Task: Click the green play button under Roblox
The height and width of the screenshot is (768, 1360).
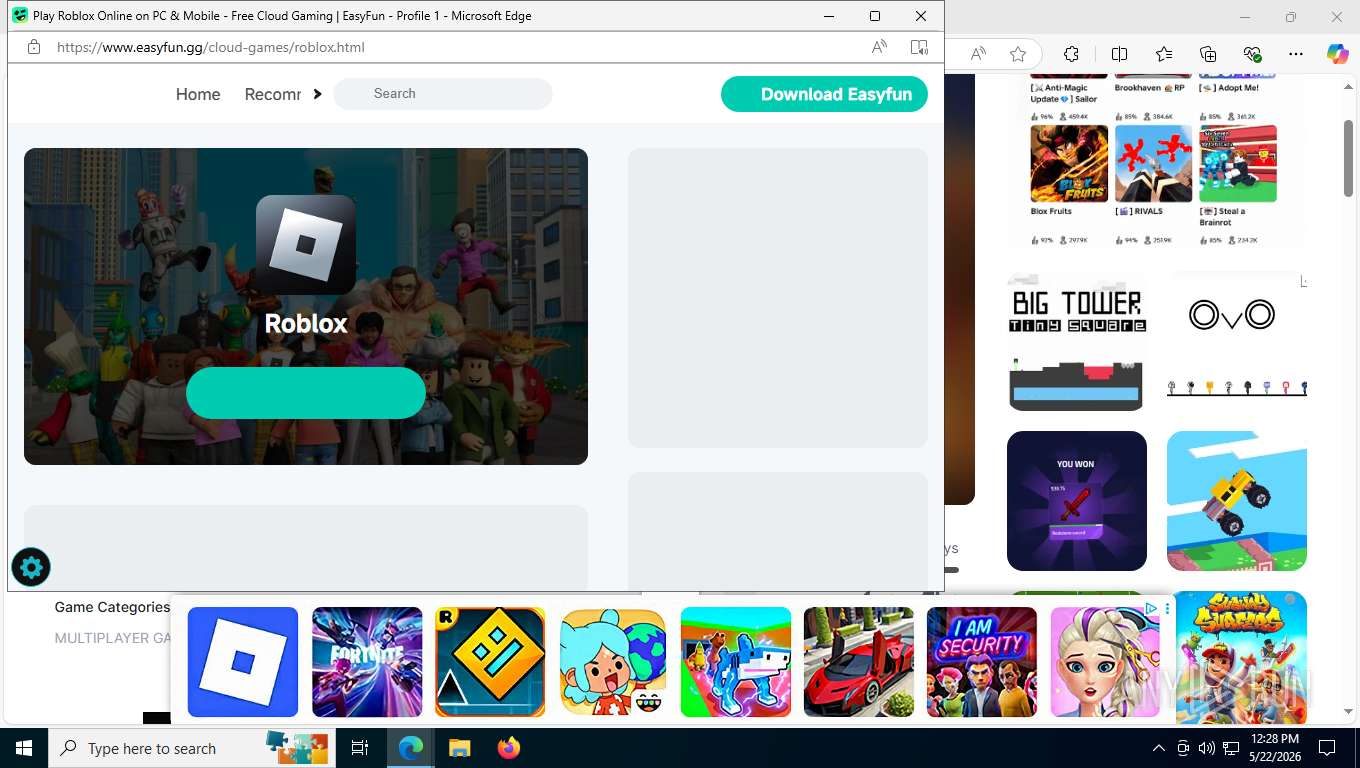Action: pyautogui.click(x=306, y=393)
